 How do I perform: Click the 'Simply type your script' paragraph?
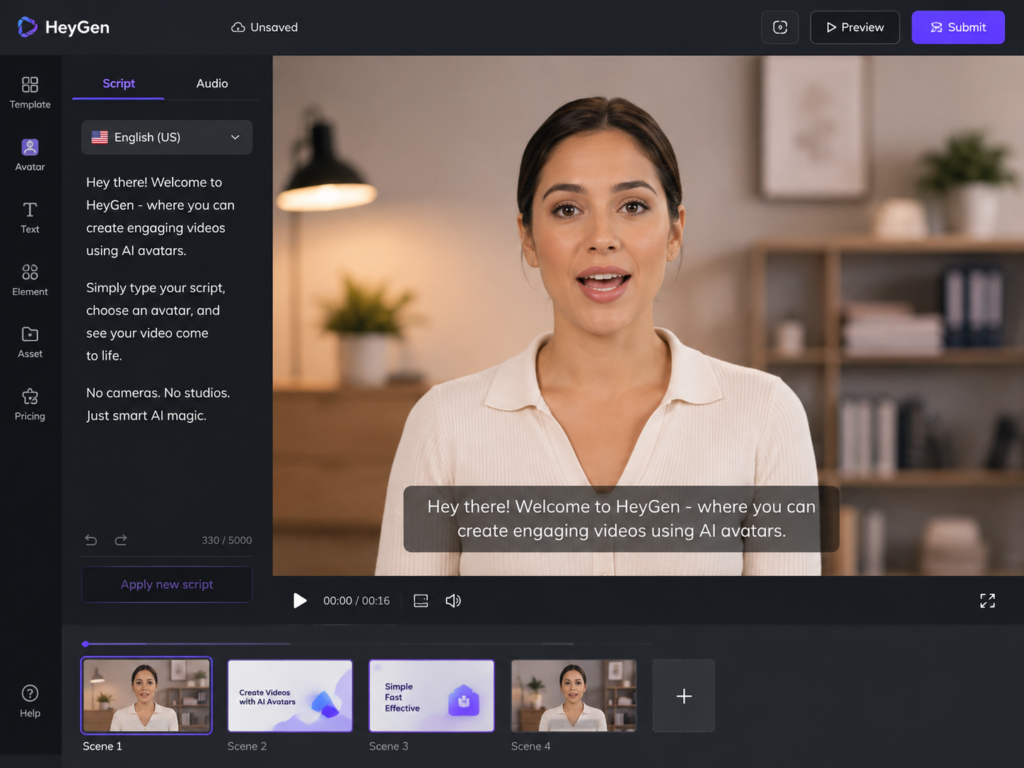[155, 321]
